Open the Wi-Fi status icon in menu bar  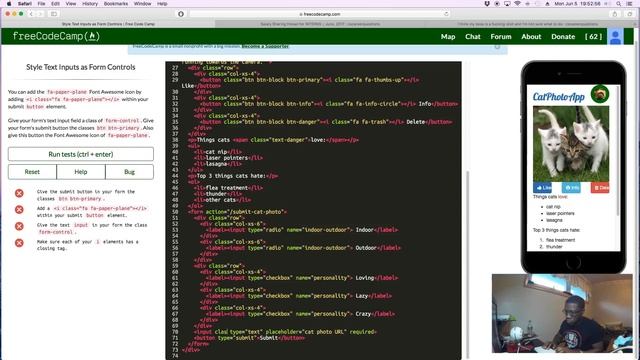(517, 3)
